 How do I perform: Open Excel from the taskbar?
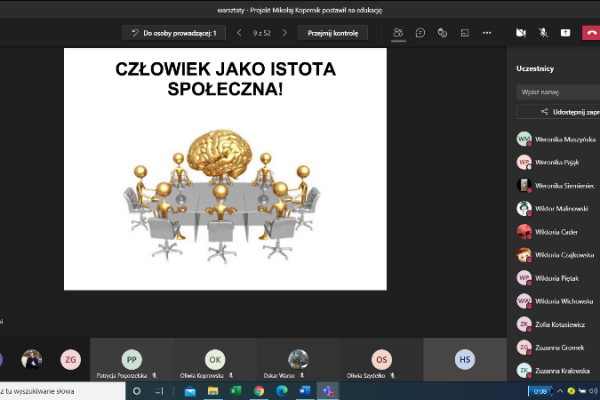(236, 391)
